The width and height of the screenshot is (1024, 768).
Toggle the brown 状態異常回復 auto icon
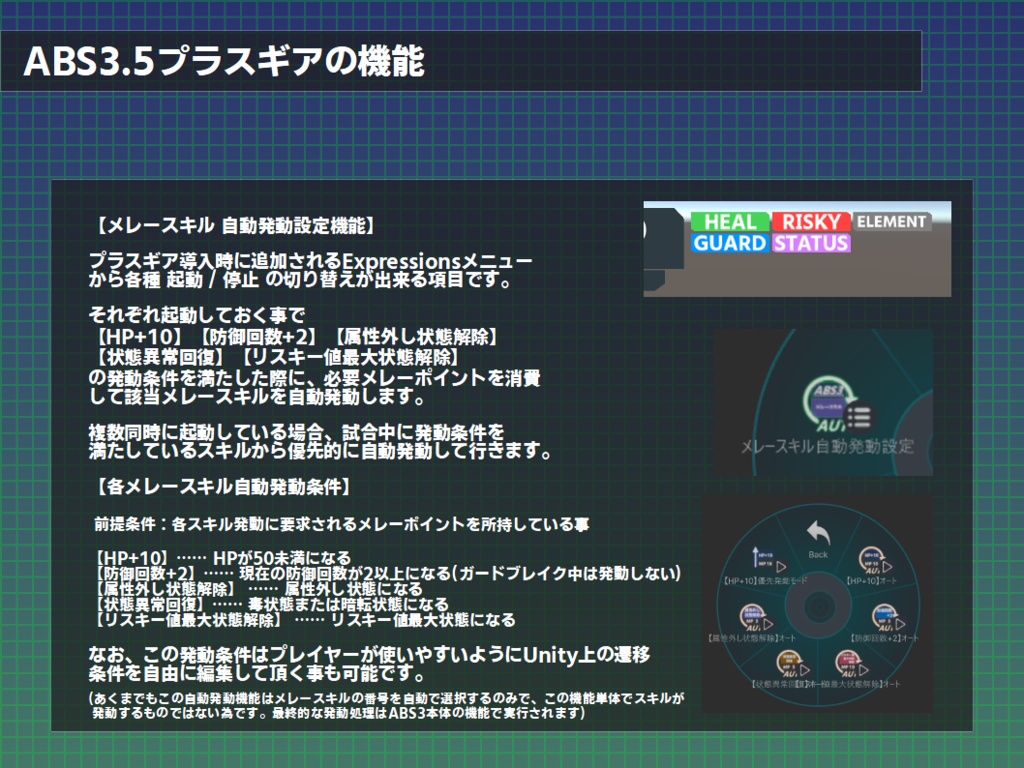coord(791,664)
